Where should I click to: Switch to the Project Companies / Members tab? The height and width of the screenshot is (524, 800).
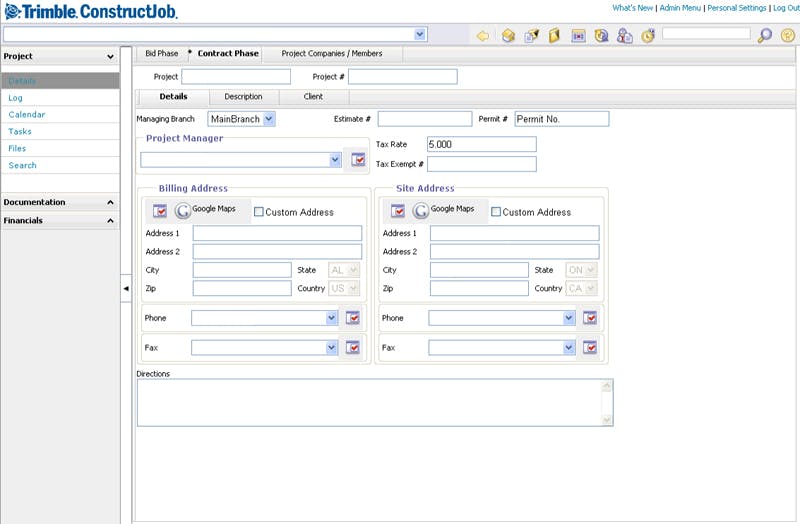(331, 53)
